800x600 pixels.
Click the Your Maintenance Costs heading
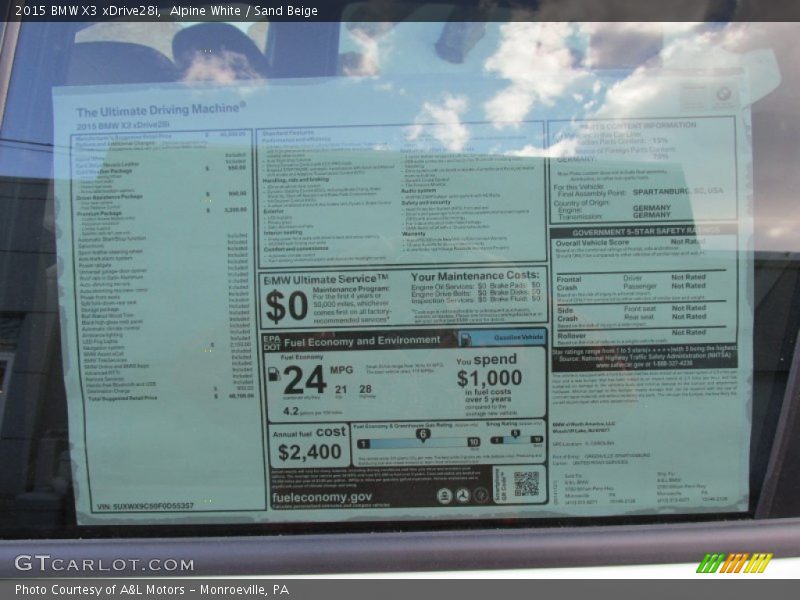point(474,276)
